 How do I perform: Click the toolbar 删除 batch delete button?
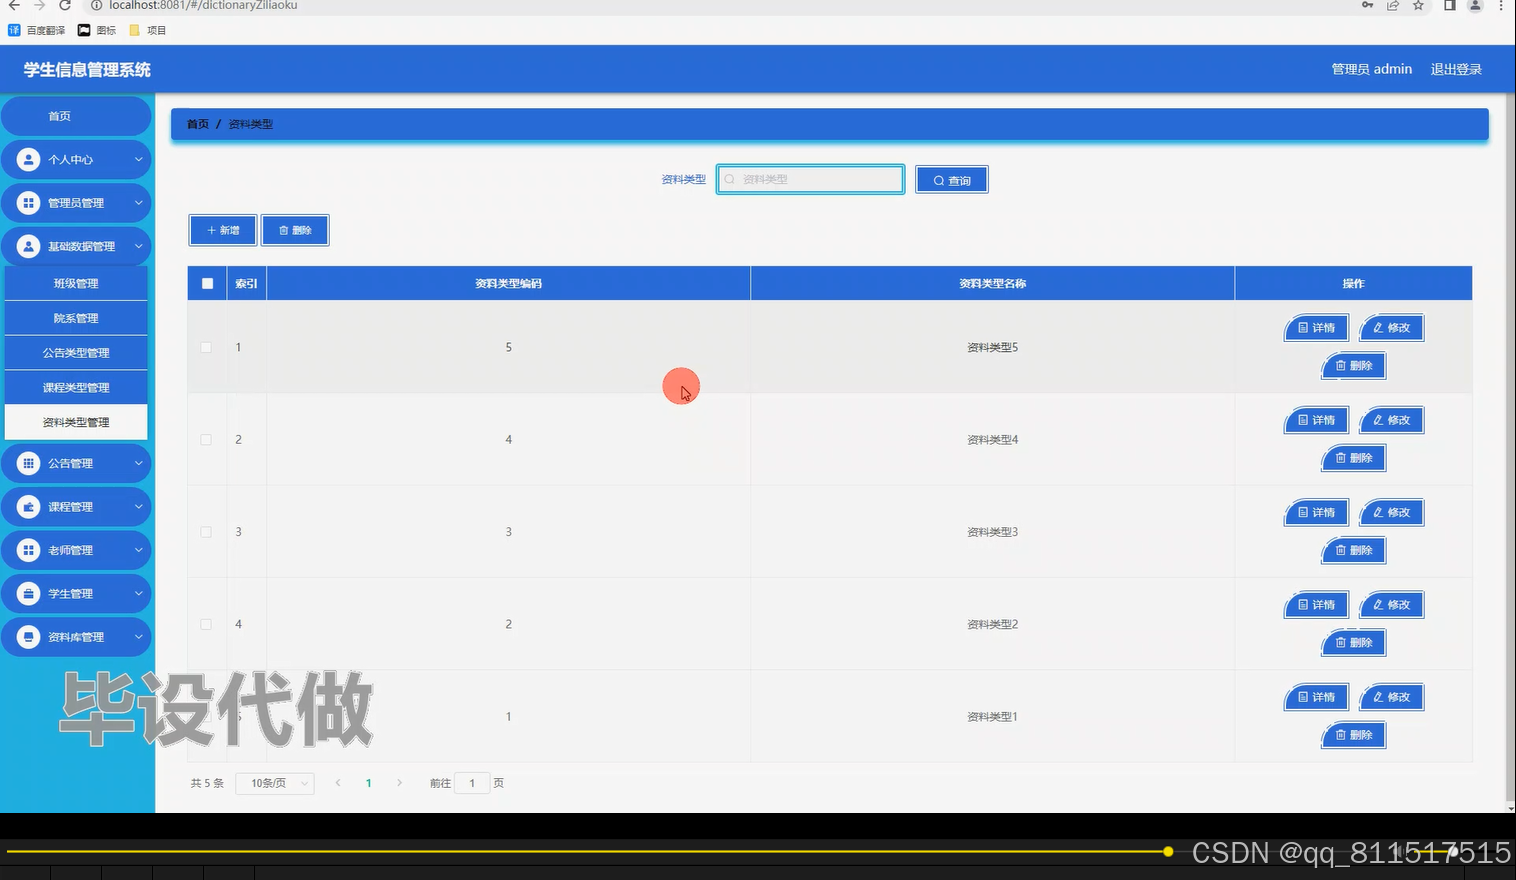tap(295, 230)
